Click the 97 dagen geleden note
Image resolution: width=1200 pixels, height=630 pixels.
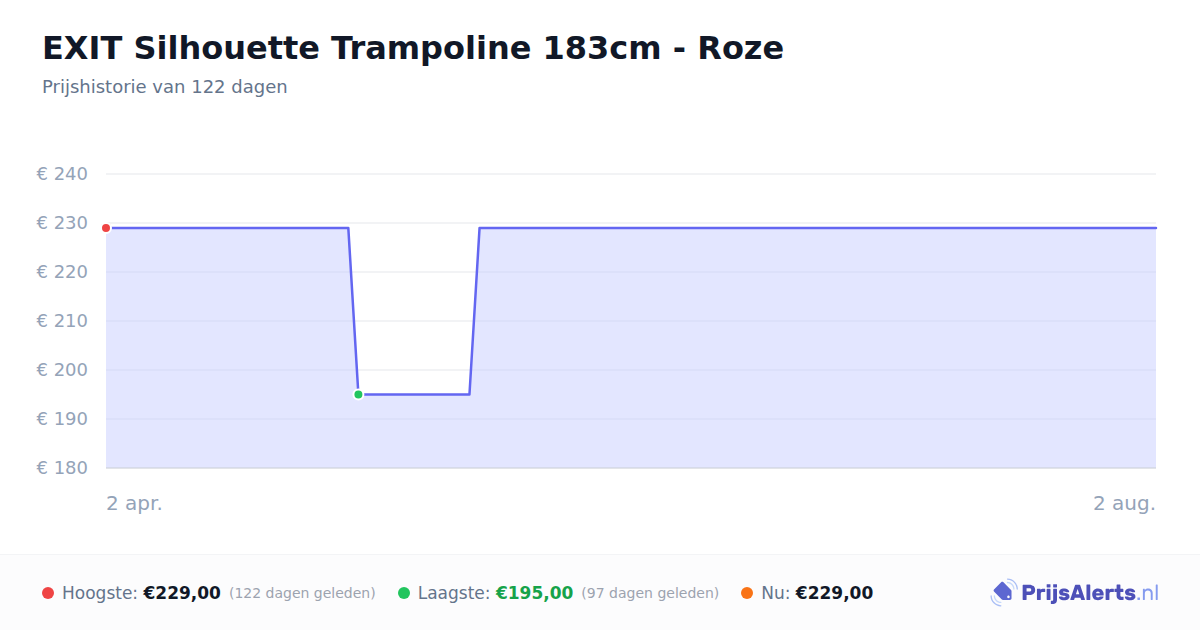pos(650,593)
